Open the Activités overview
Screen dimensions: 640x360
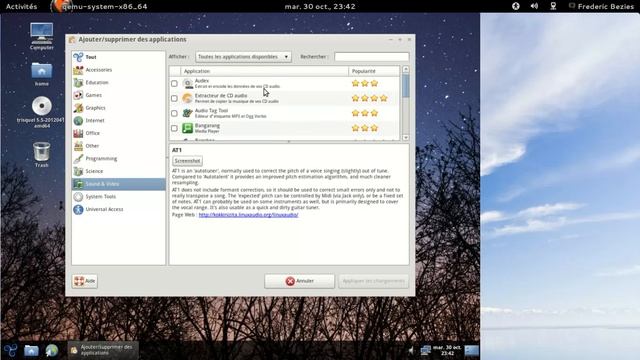click(x=21, y=6)
